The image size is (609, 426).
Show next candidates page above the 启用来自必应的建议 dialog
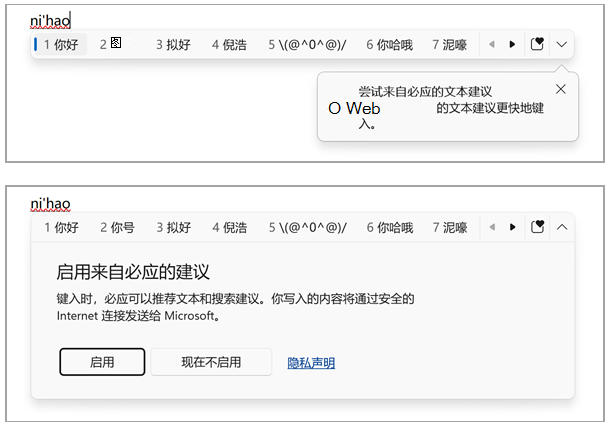(x=513, y=227)
